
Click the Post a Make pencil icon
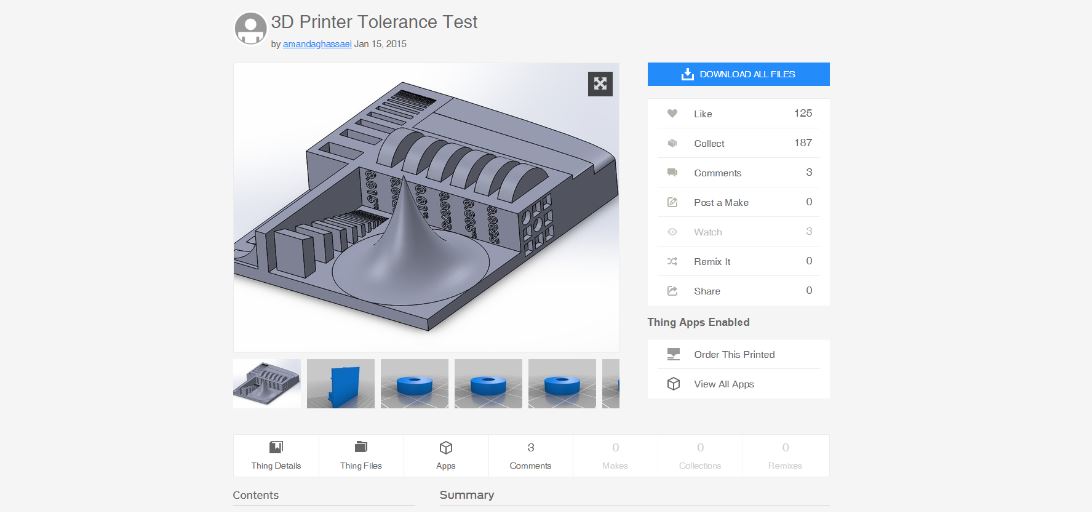click(x=672, y=203)
